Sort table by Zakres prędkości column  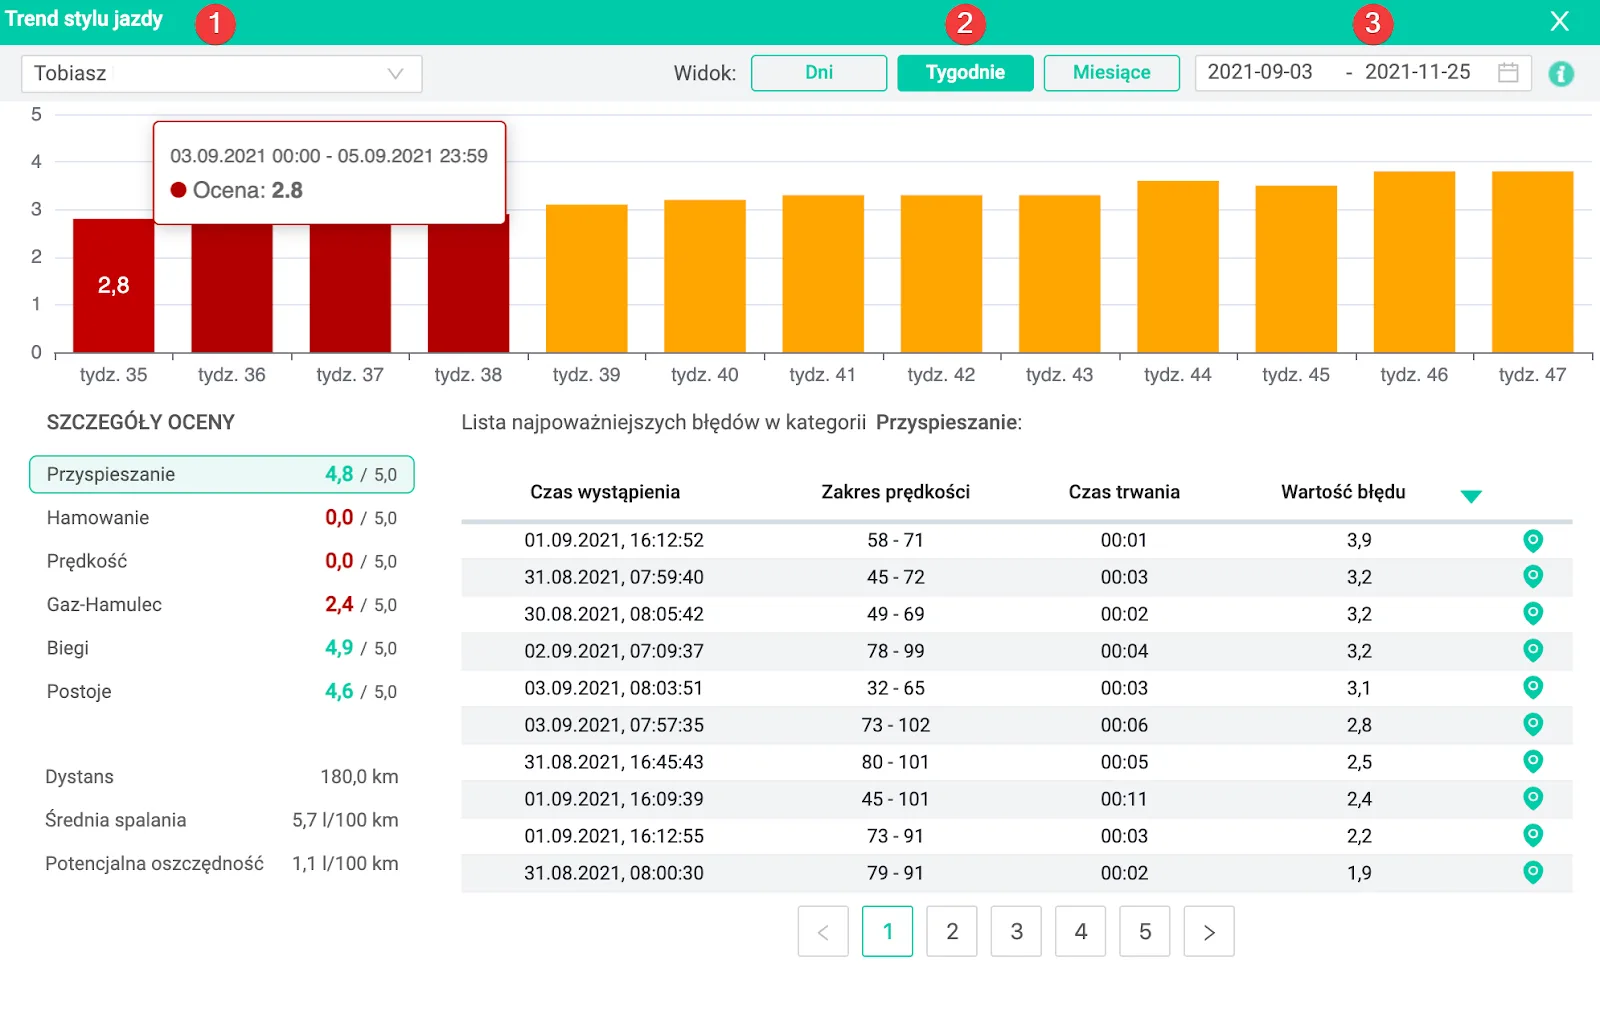pos(896,492)
